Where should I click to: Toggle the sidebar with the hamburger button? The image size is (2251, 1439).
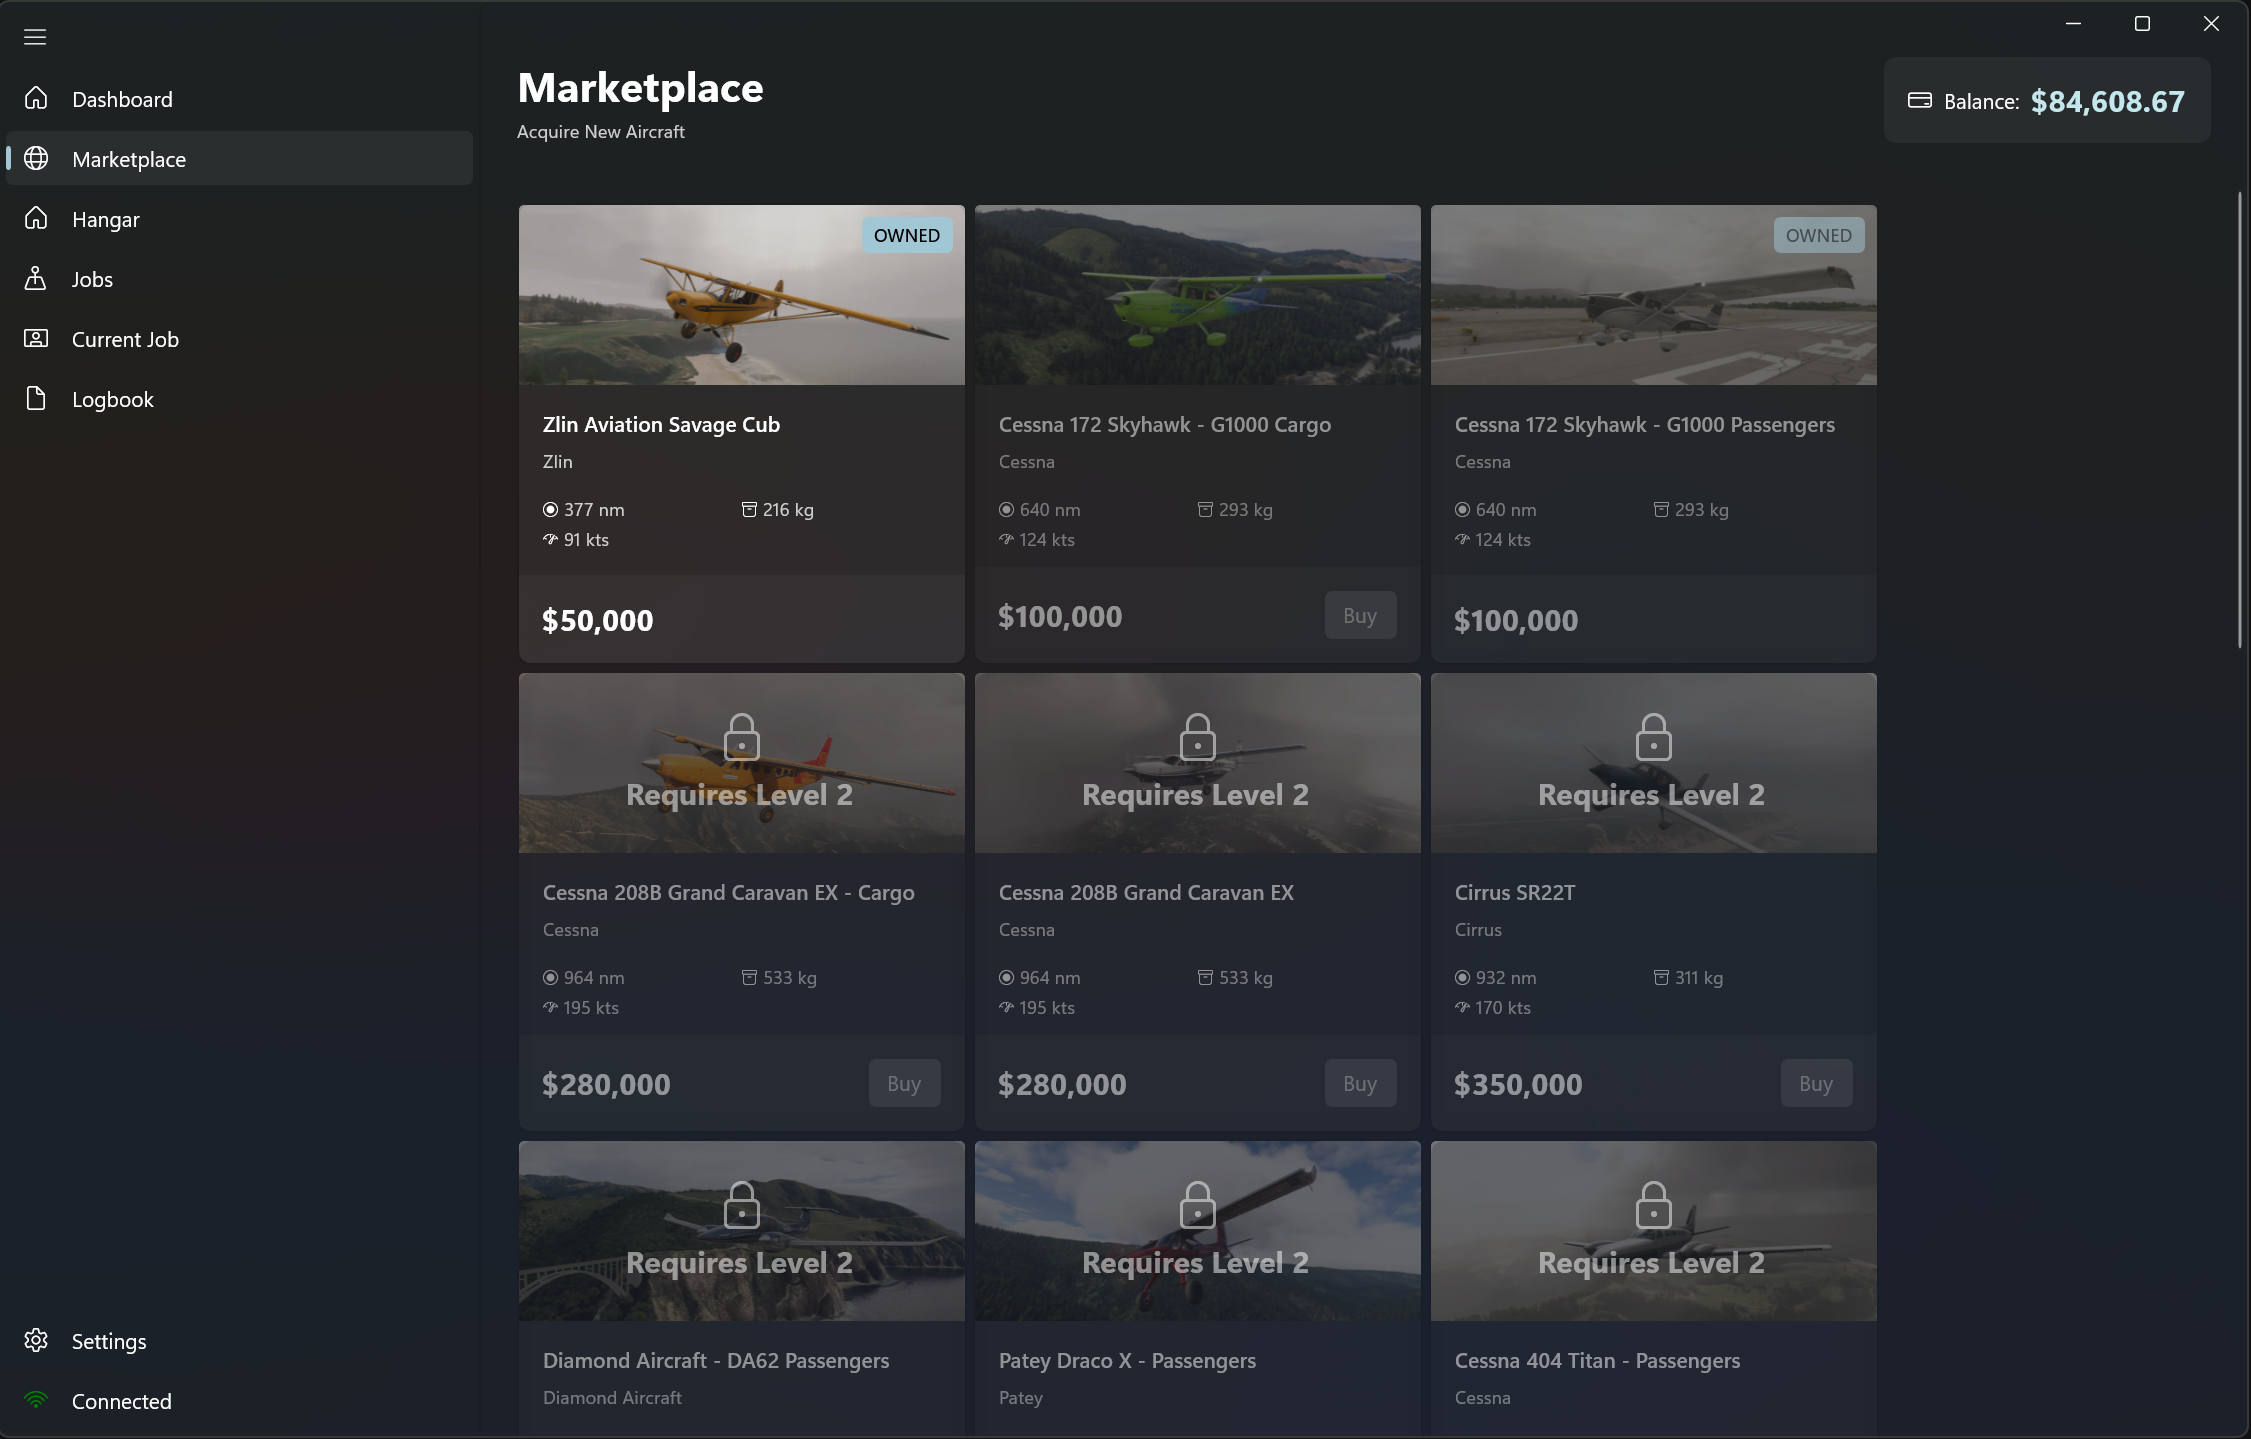34,37
